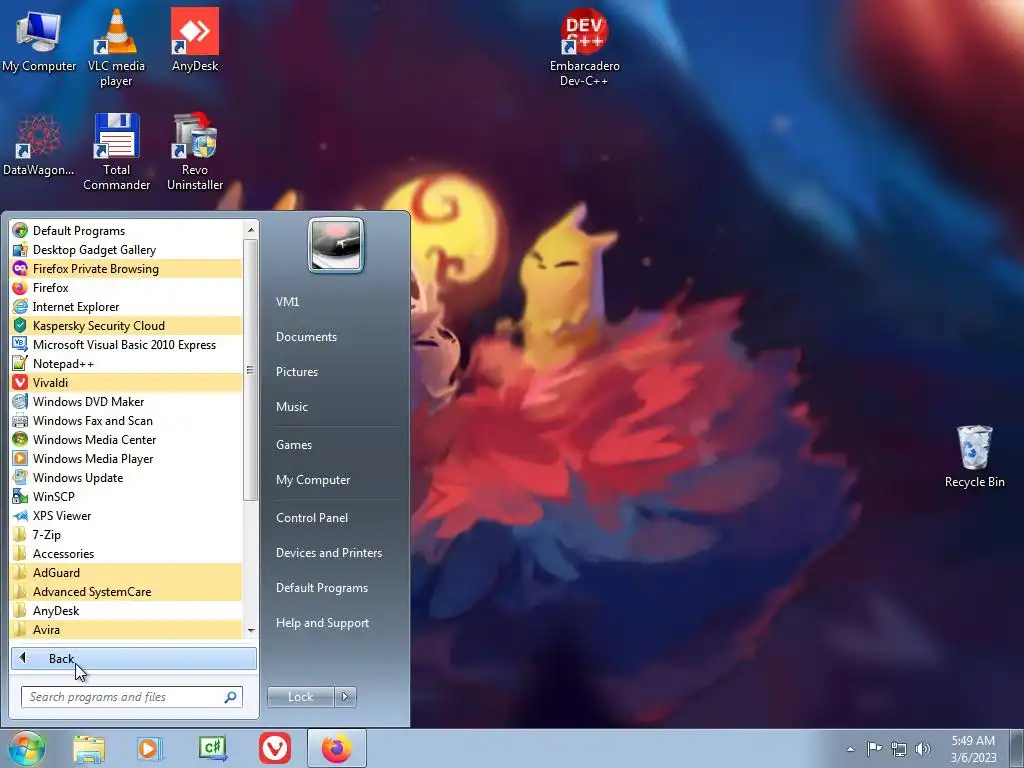Click the Search programs and files box
Image resolution: width=1024 pixels, height=768 pixels.
point(132,697)
